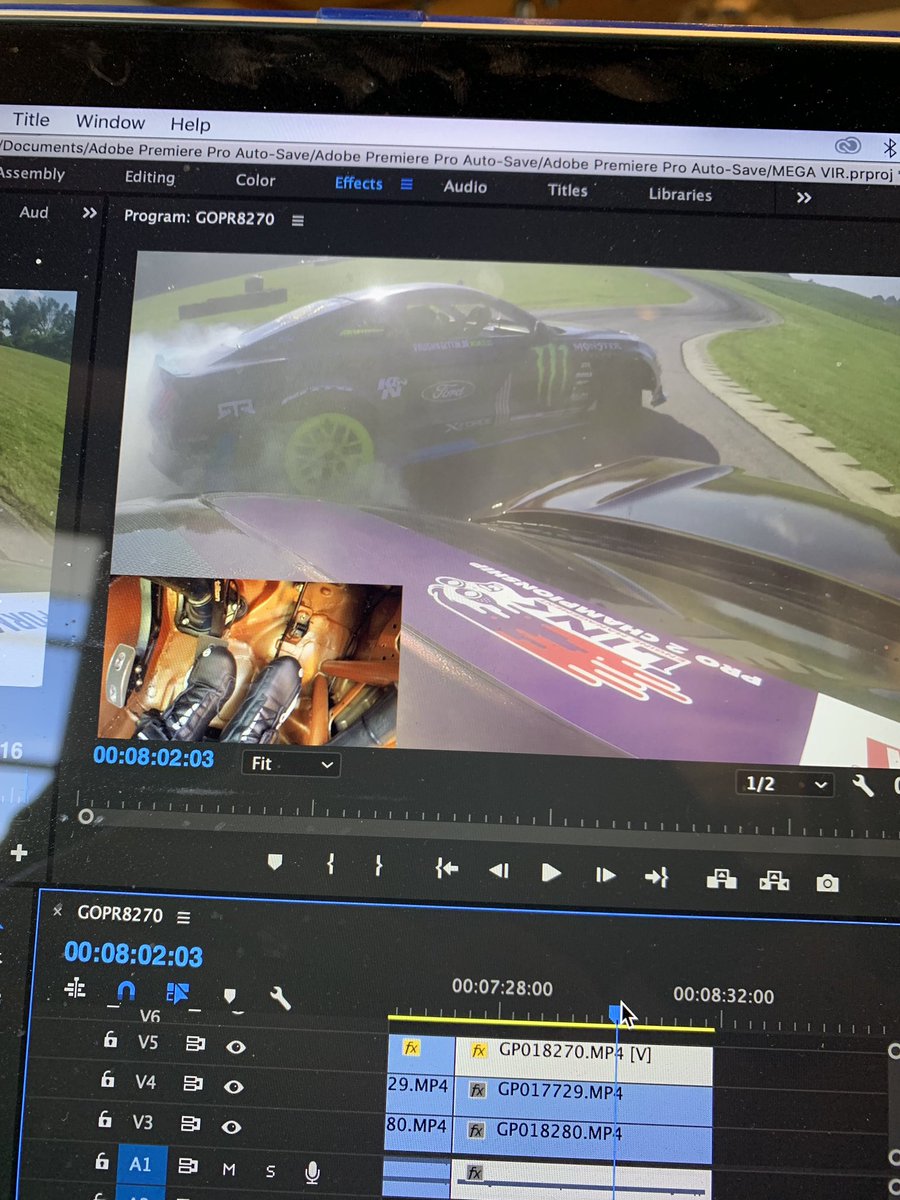Image resolution: width=900 pixels, height=1200 pixels.
Task: Click timeline playhead marker
Action: pos(616,1013)
